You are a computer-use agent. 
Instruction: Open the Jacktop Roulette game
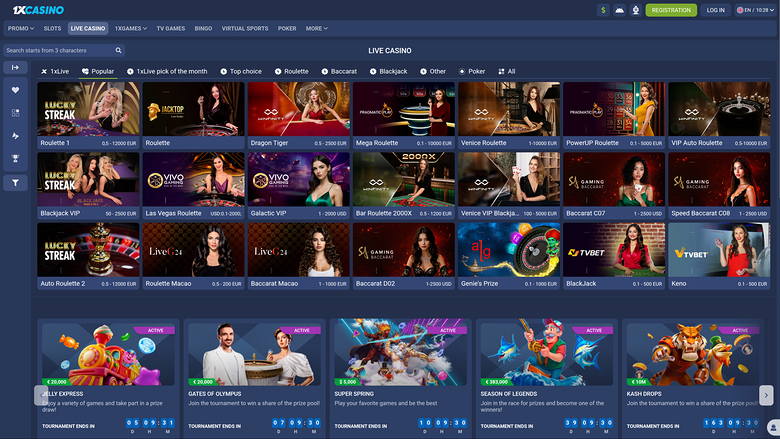click(x=194, y=115)
